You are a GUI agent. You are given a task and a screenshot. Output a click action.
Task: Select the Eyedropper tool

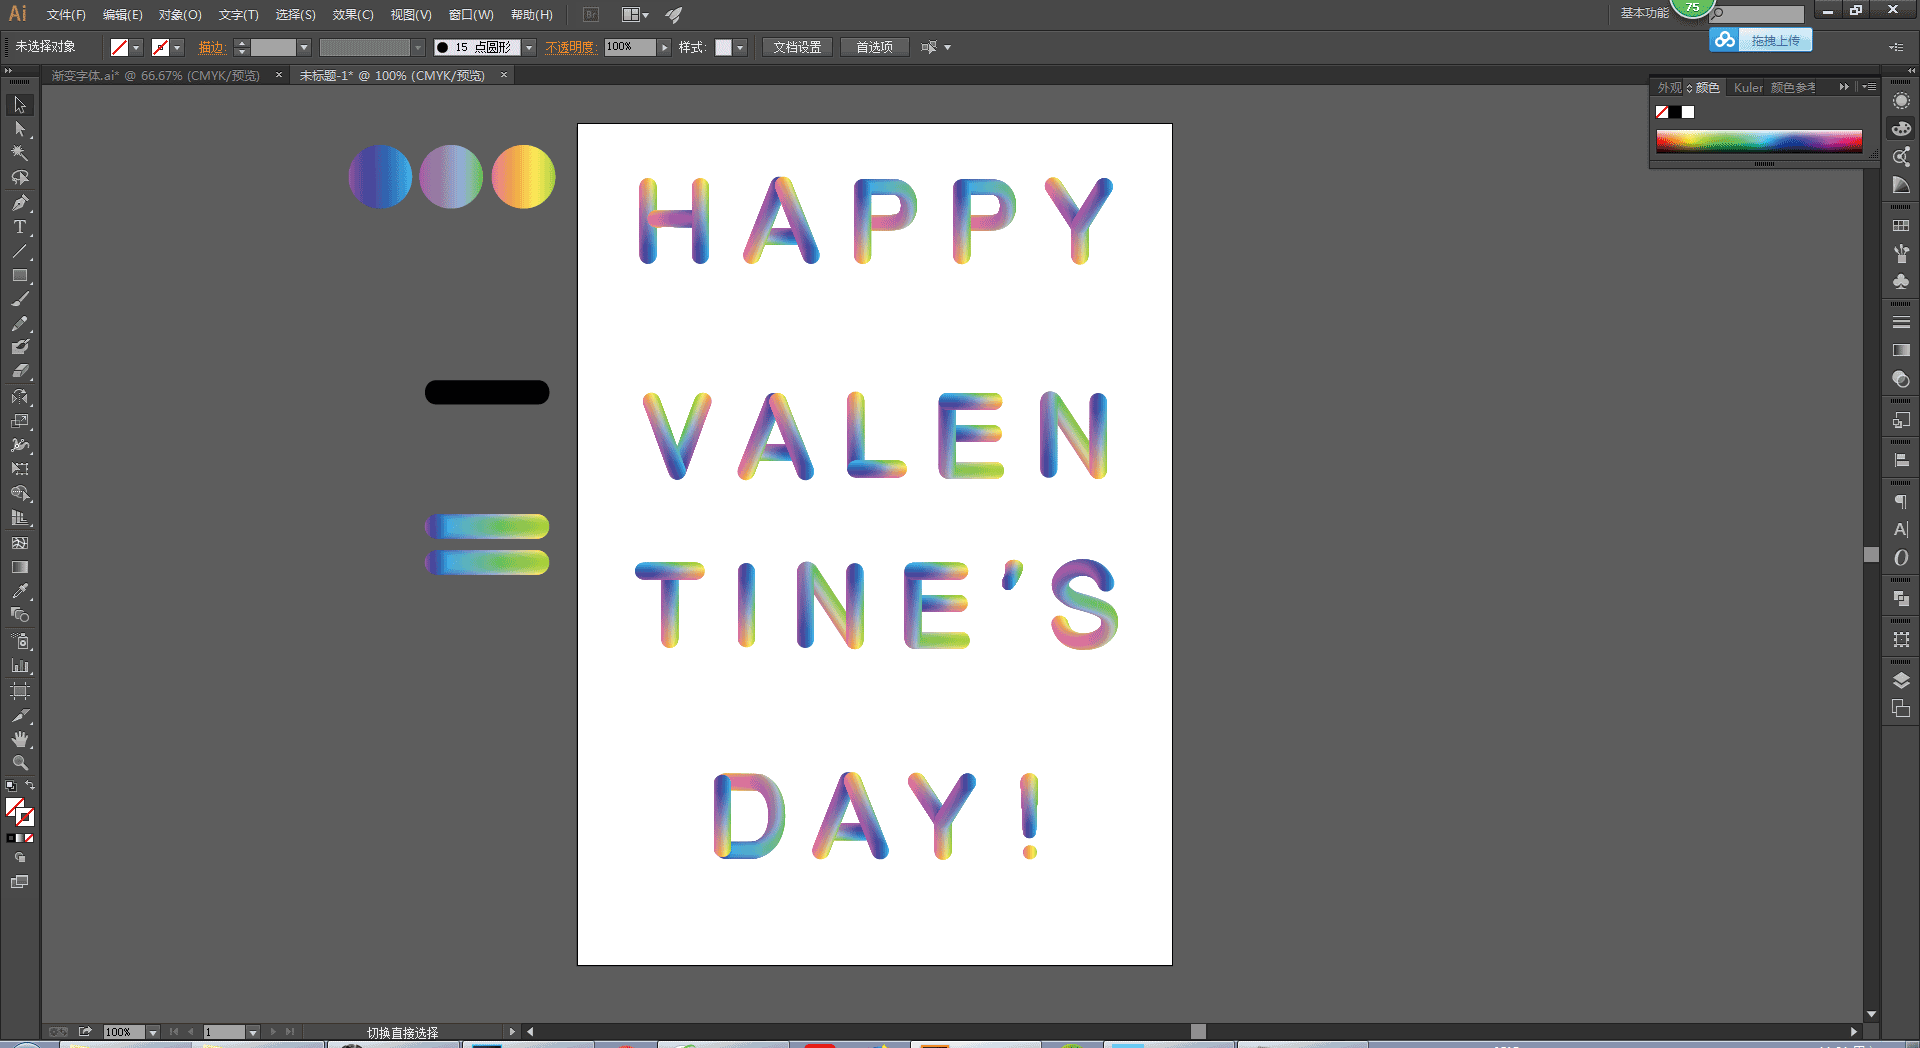[20, 591]
